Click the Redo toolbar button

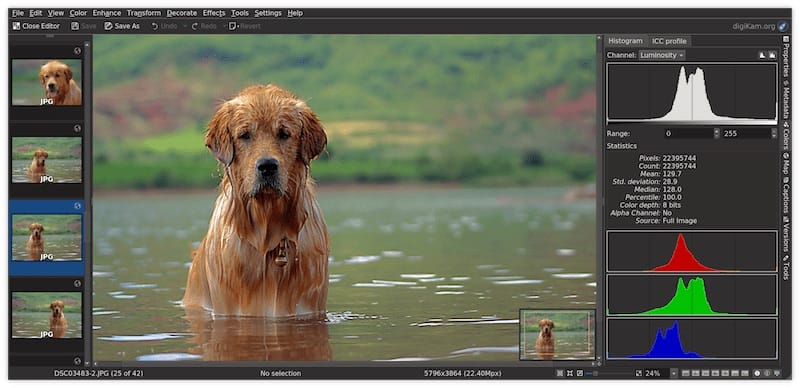pyautogui.click(x=204, y=26)
